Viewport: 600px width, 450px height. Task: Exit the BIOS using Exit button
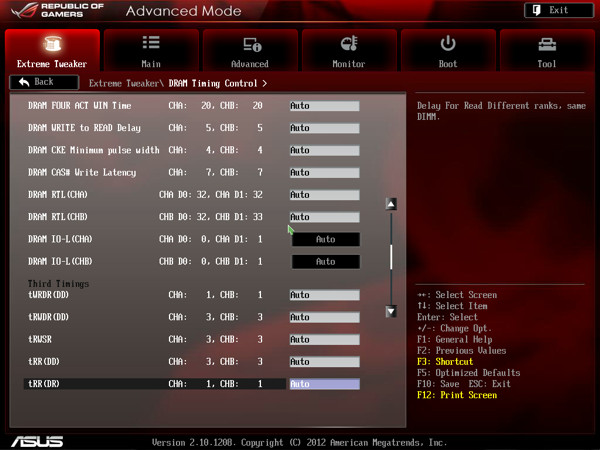[550, 10]
